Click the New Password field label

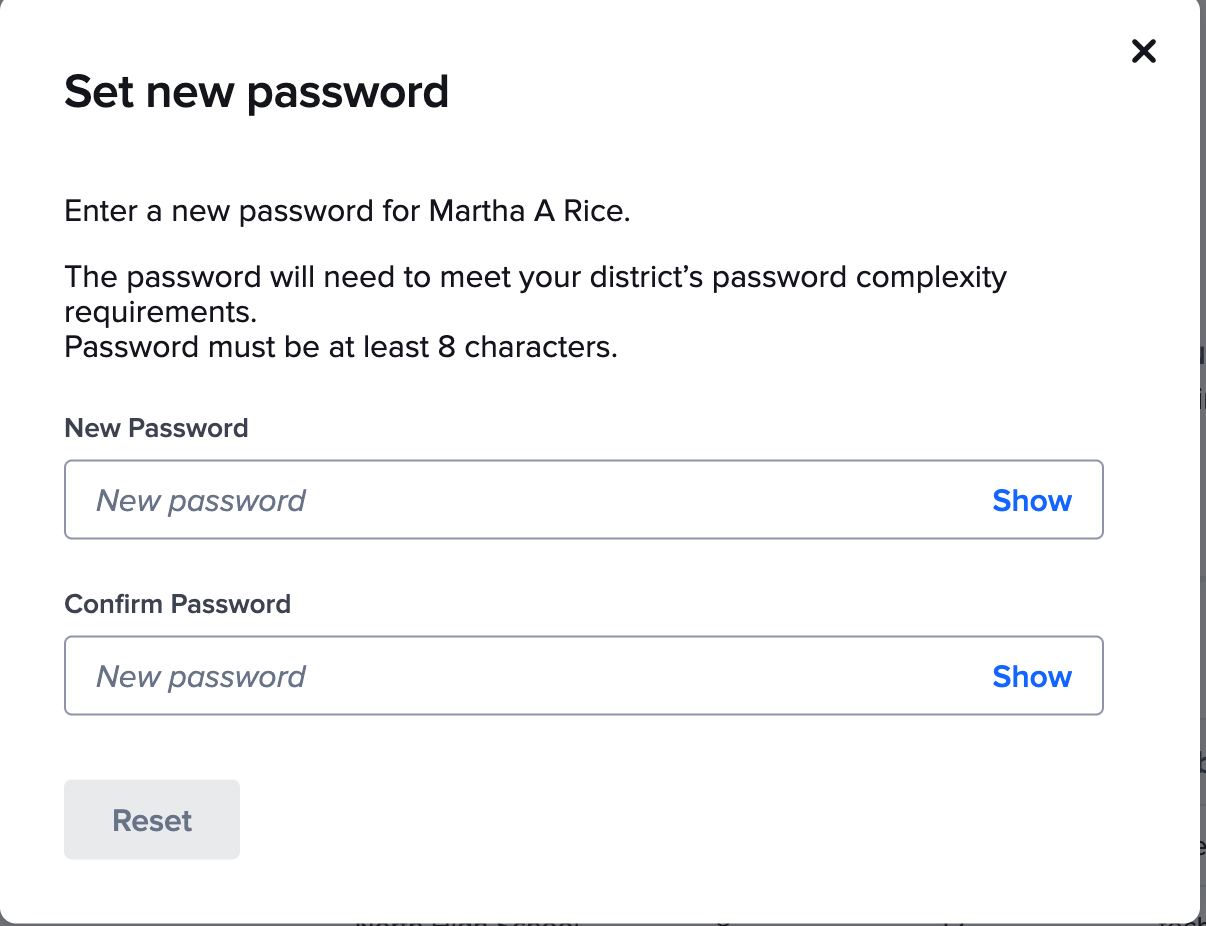(x=156, y=428)
